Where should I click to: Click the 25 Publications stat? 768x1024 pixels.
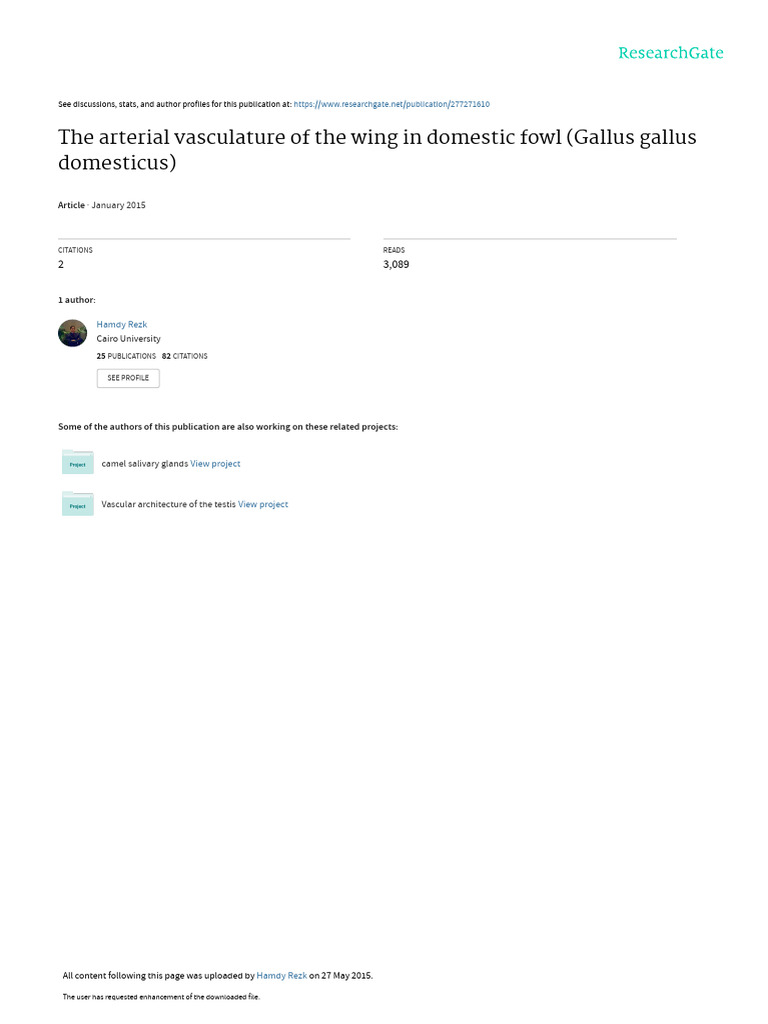pyautogui.click(x=126, y=356)
